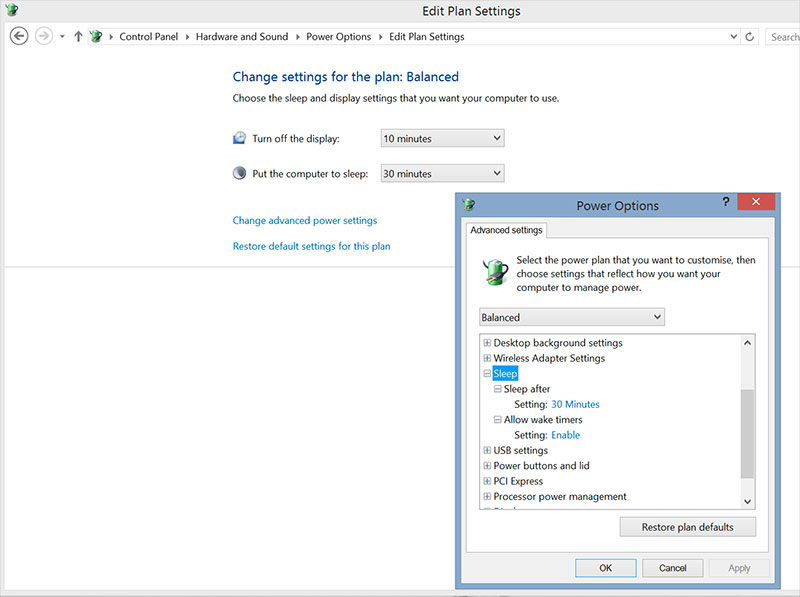Expand PCI Express node
Image resolution: width=800 pixels, height=597 pixels.
click(x=487, y=481)
